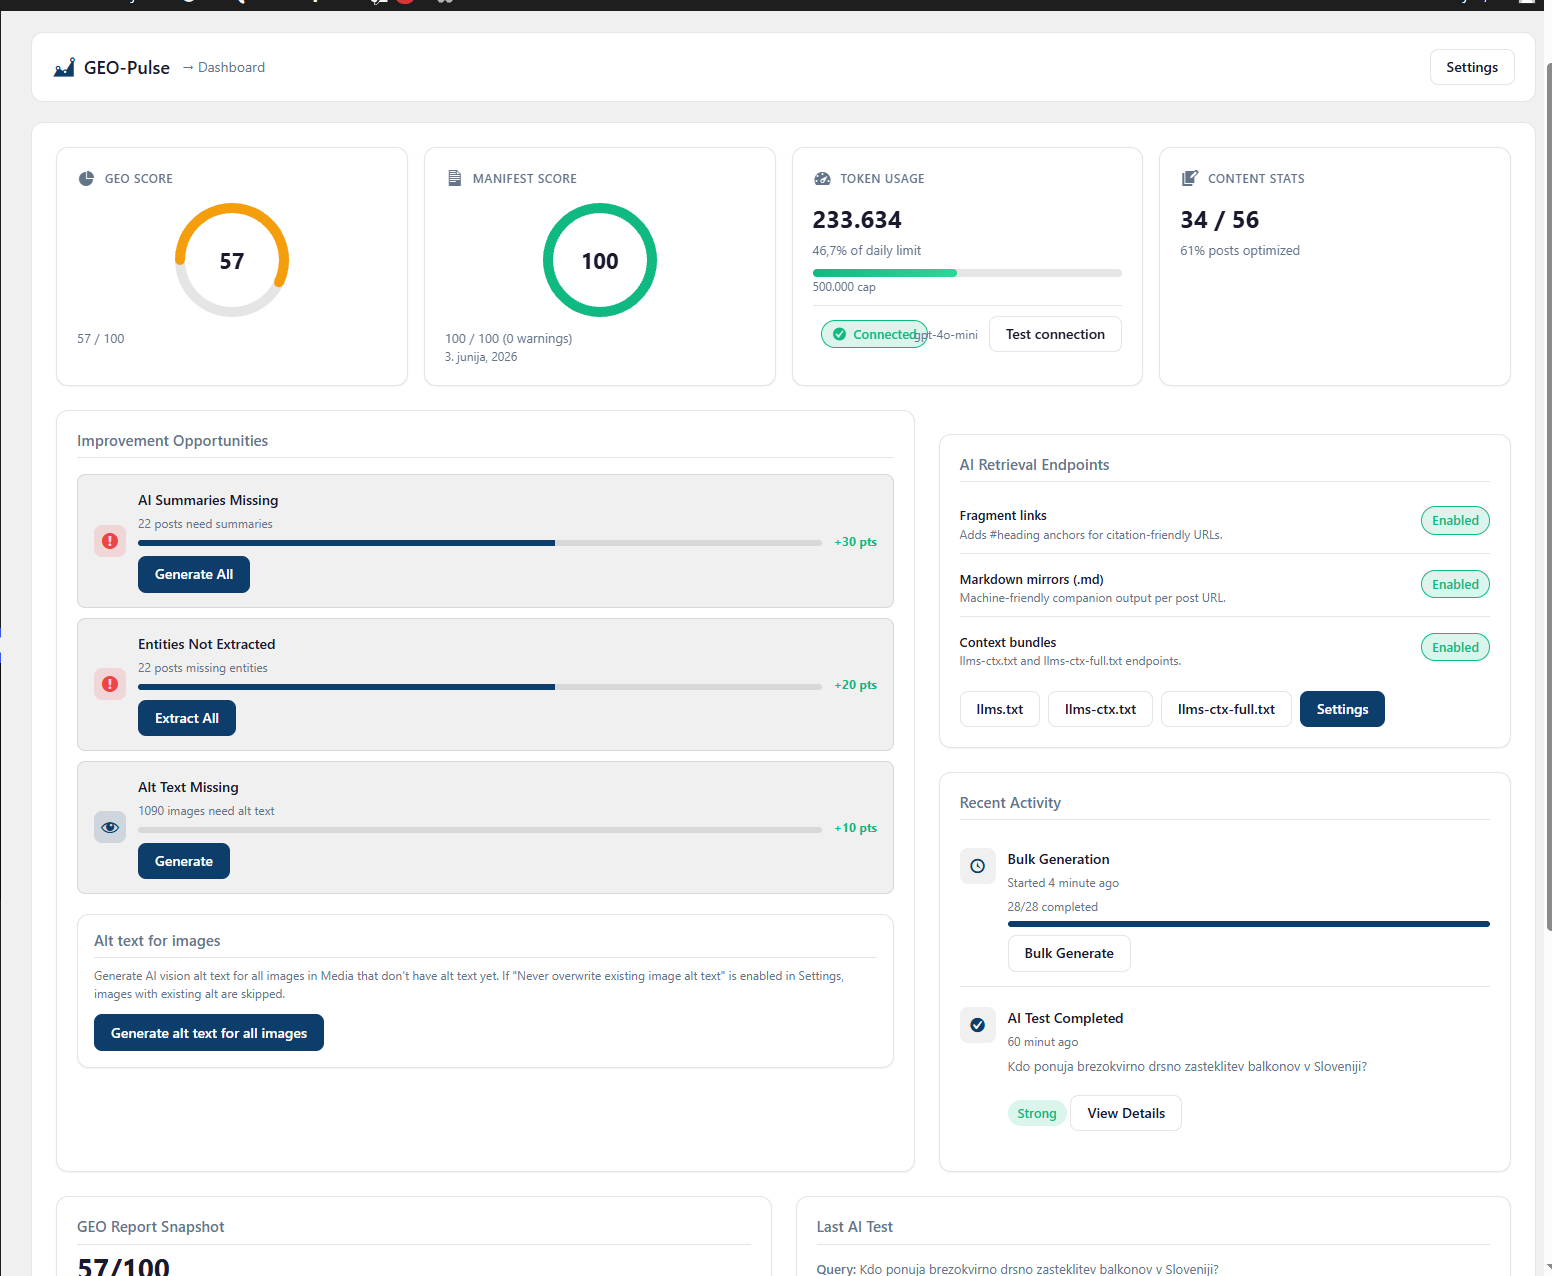Viewport: 1552px width, 1276px height.
Task: Click the Generate All summaries button
Action: click(194, 574)
